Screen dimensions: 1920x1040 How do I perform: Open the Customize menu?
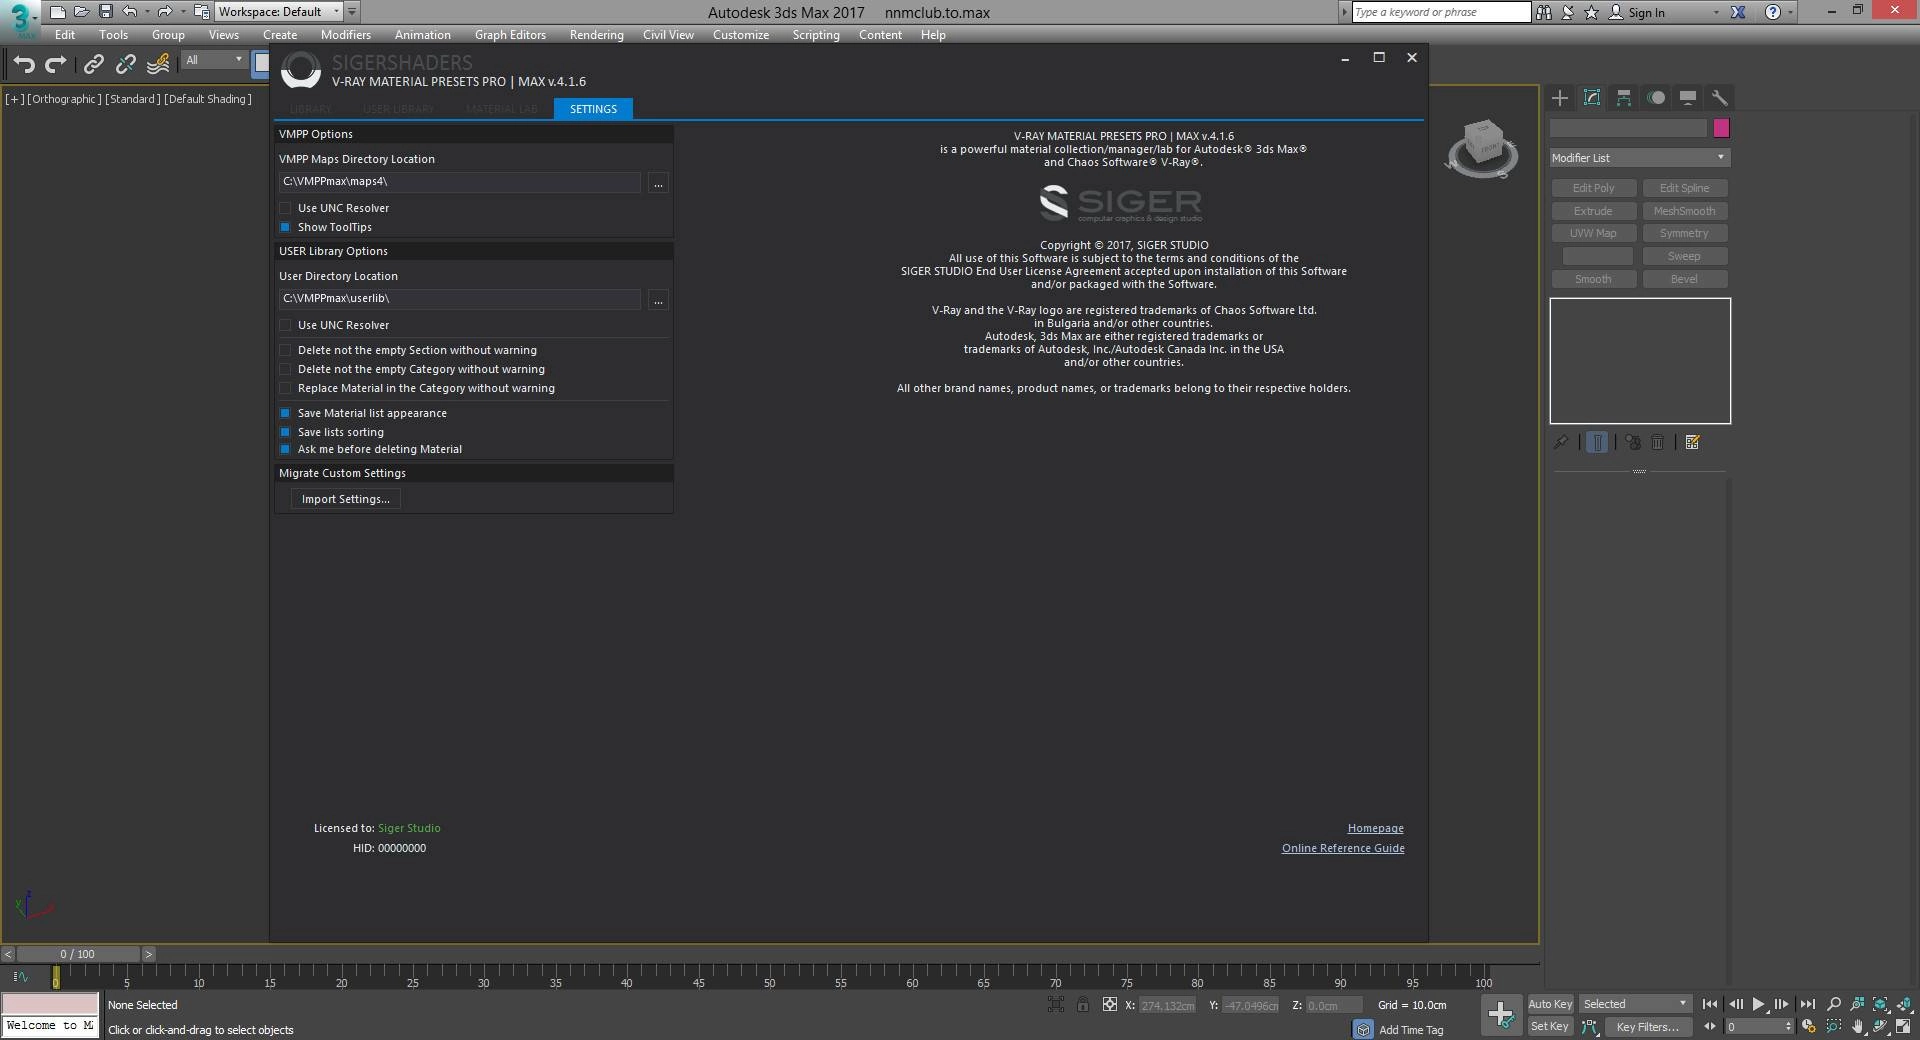click(741, 35)
